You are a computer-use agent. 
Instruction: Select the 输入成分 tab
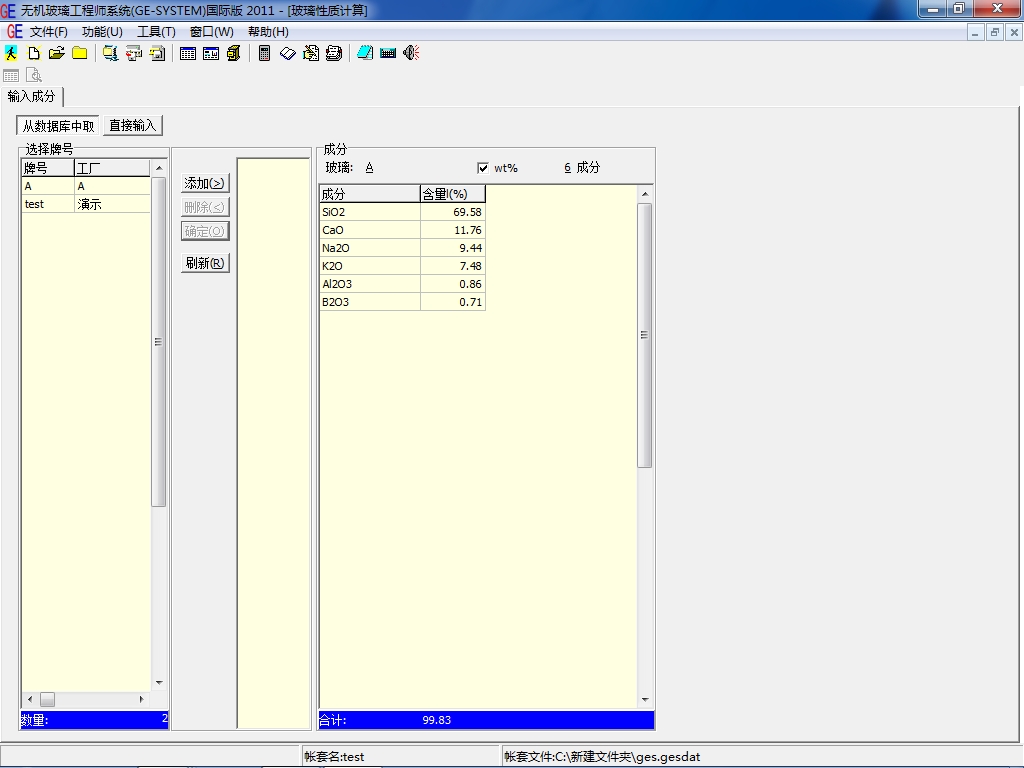click(x=31, y=97)
